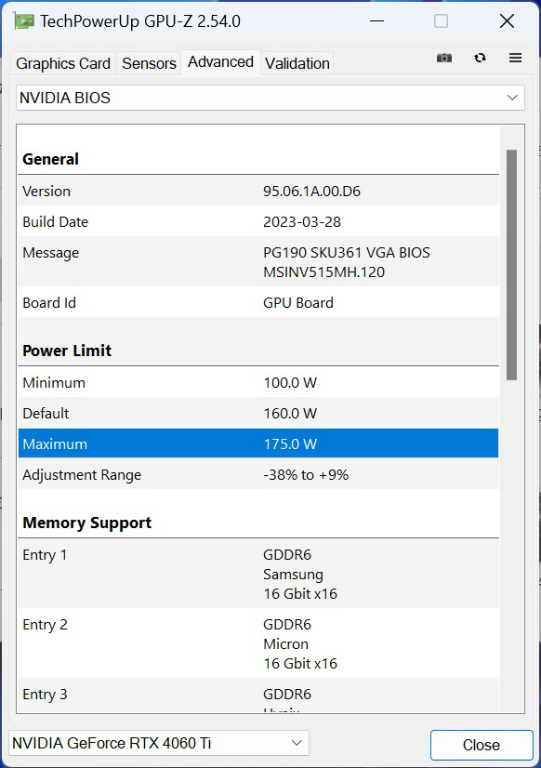This screenshot has height=768, width=541.
Task: Click the refresh icon
Action: [480, 58]
